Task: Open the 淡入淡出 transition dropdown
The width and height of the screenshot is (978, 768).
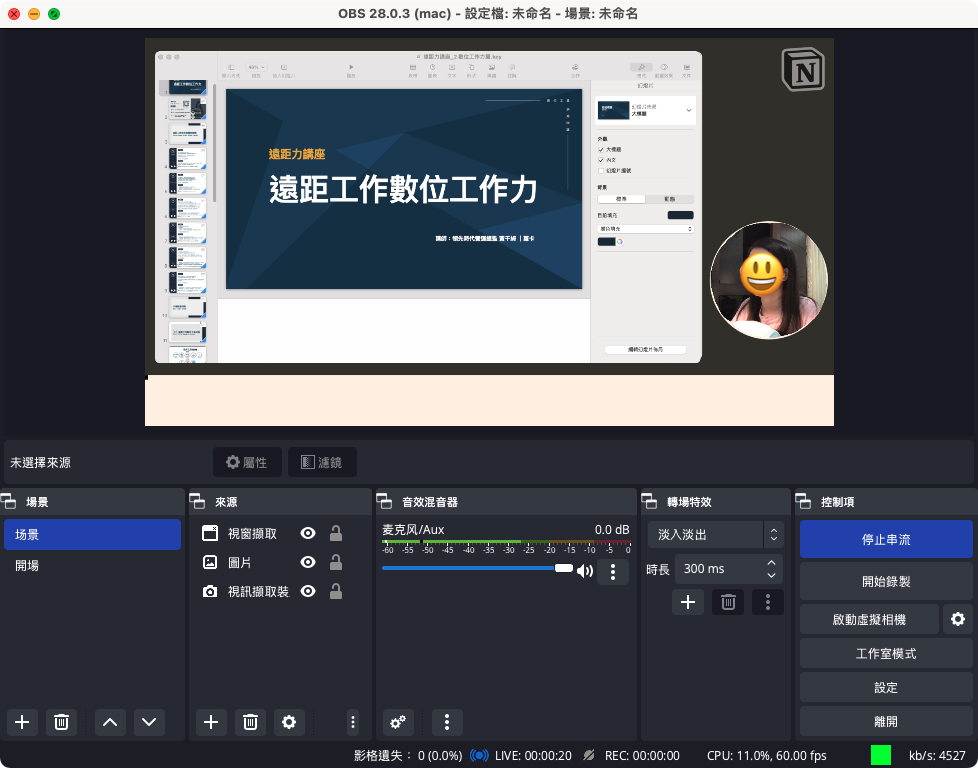Action: [715, 535]
